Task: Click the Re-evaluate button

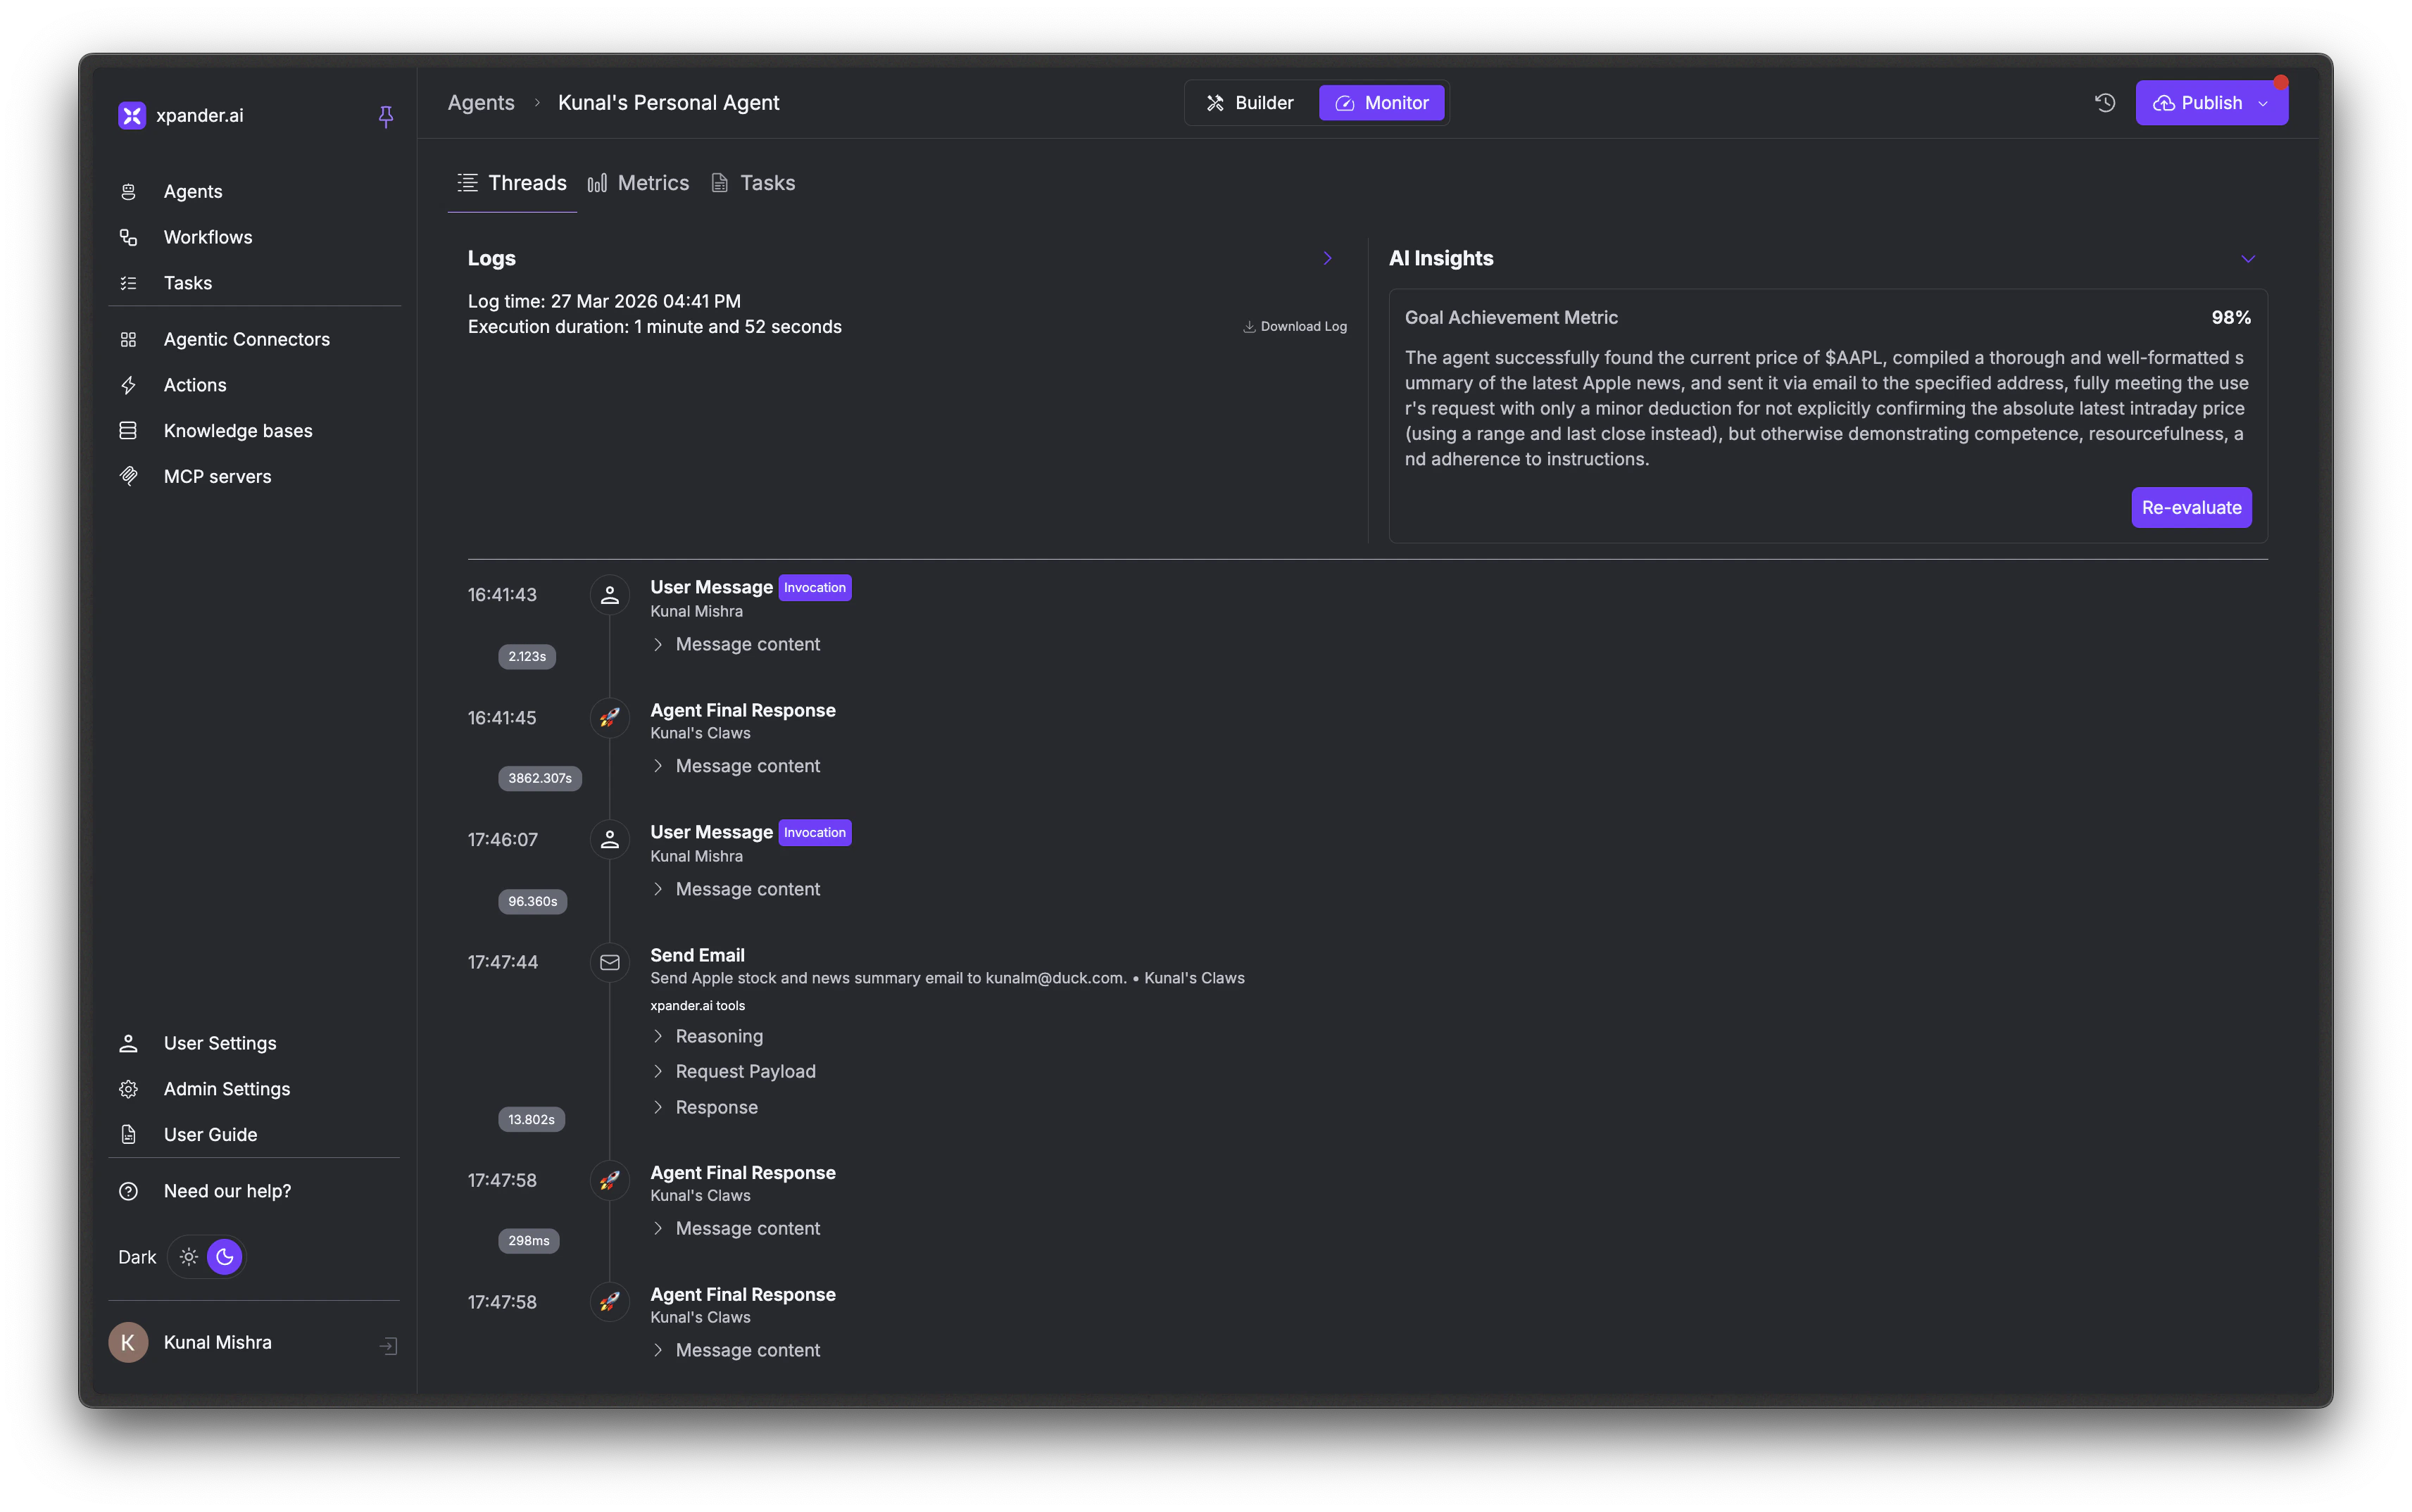Action: click(2190, 507)
